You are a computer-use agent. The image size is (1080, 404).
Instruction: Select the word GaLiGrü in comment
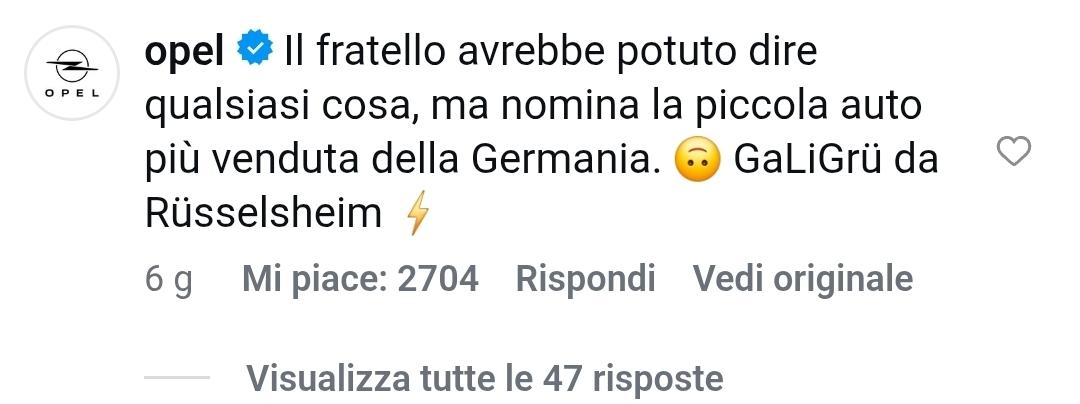click(x=804, y=159)
